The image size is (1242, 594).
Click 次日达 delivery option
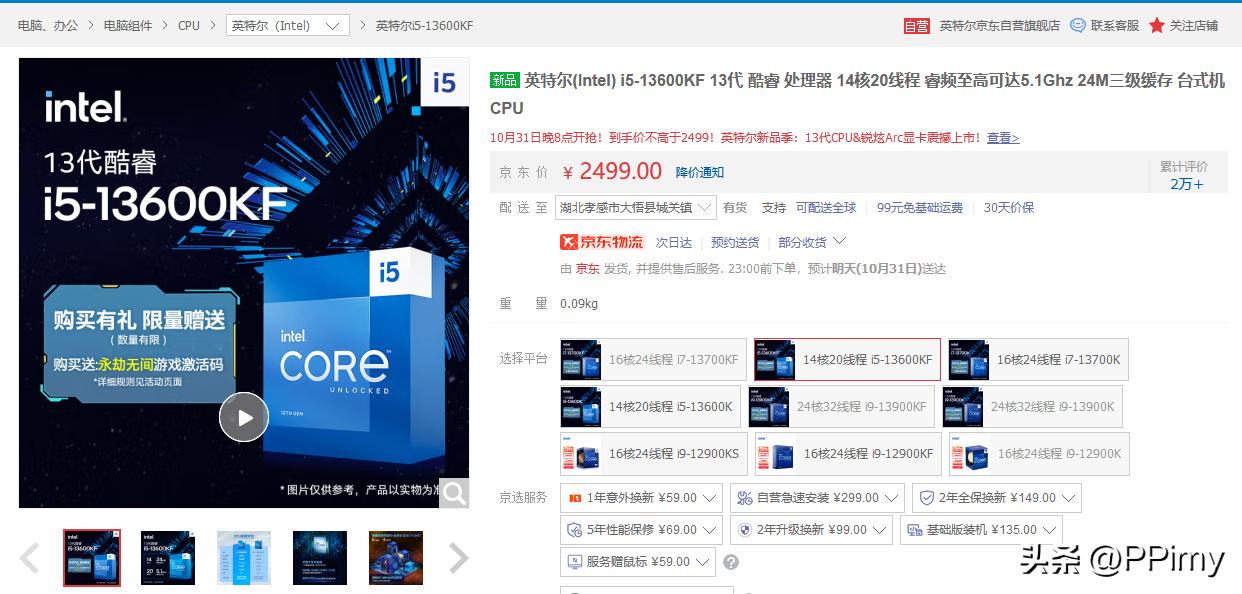coord(674,242)
